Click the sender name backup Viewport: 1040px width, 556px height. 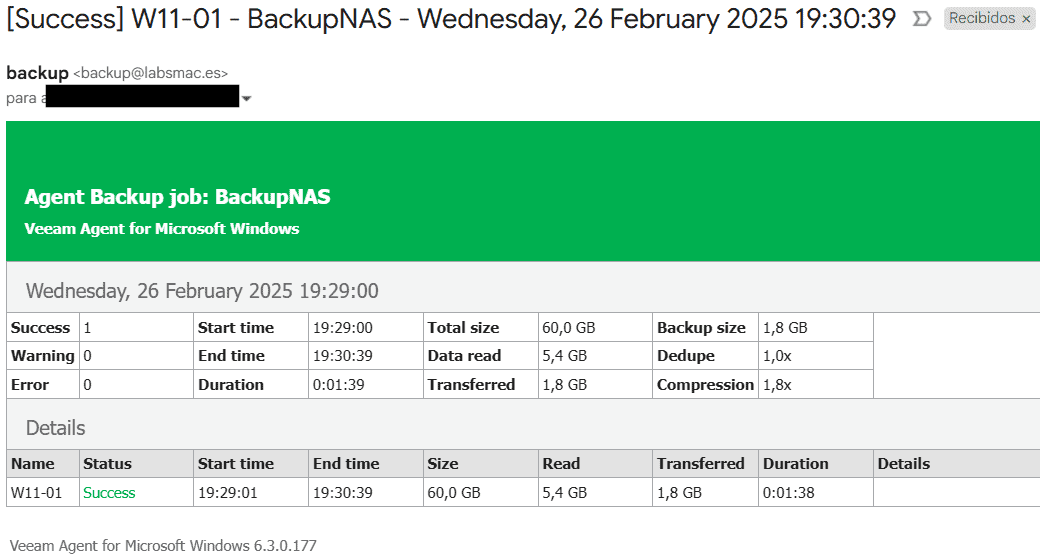37,73
